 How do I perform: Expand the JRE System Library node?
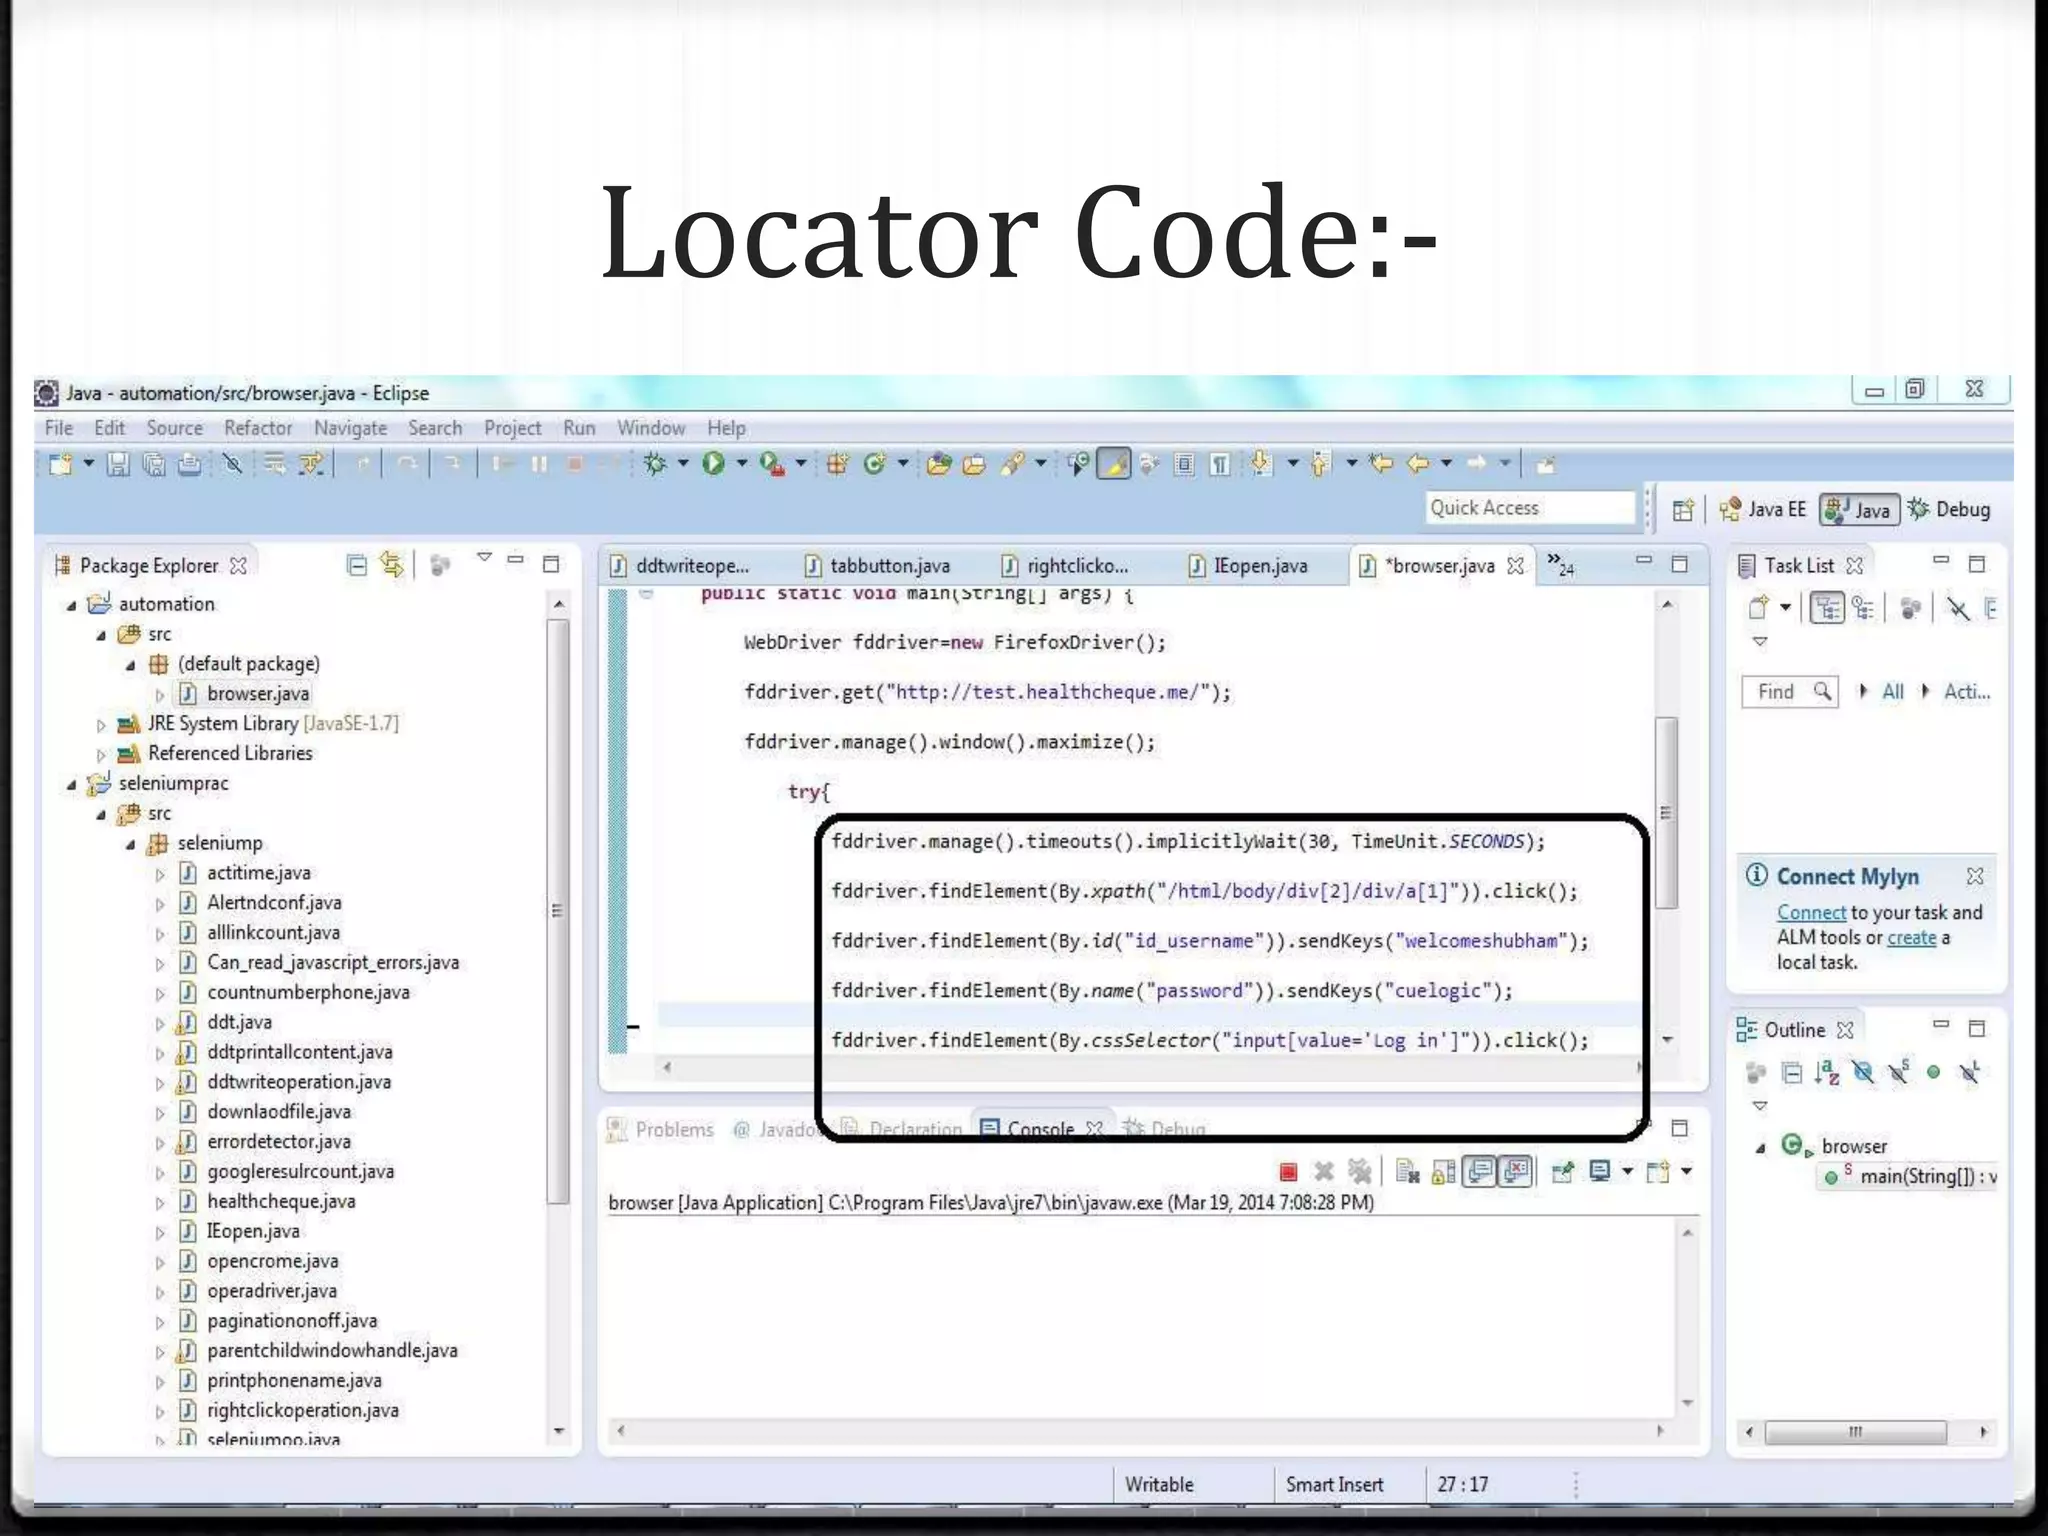click(x=101, y=724)
